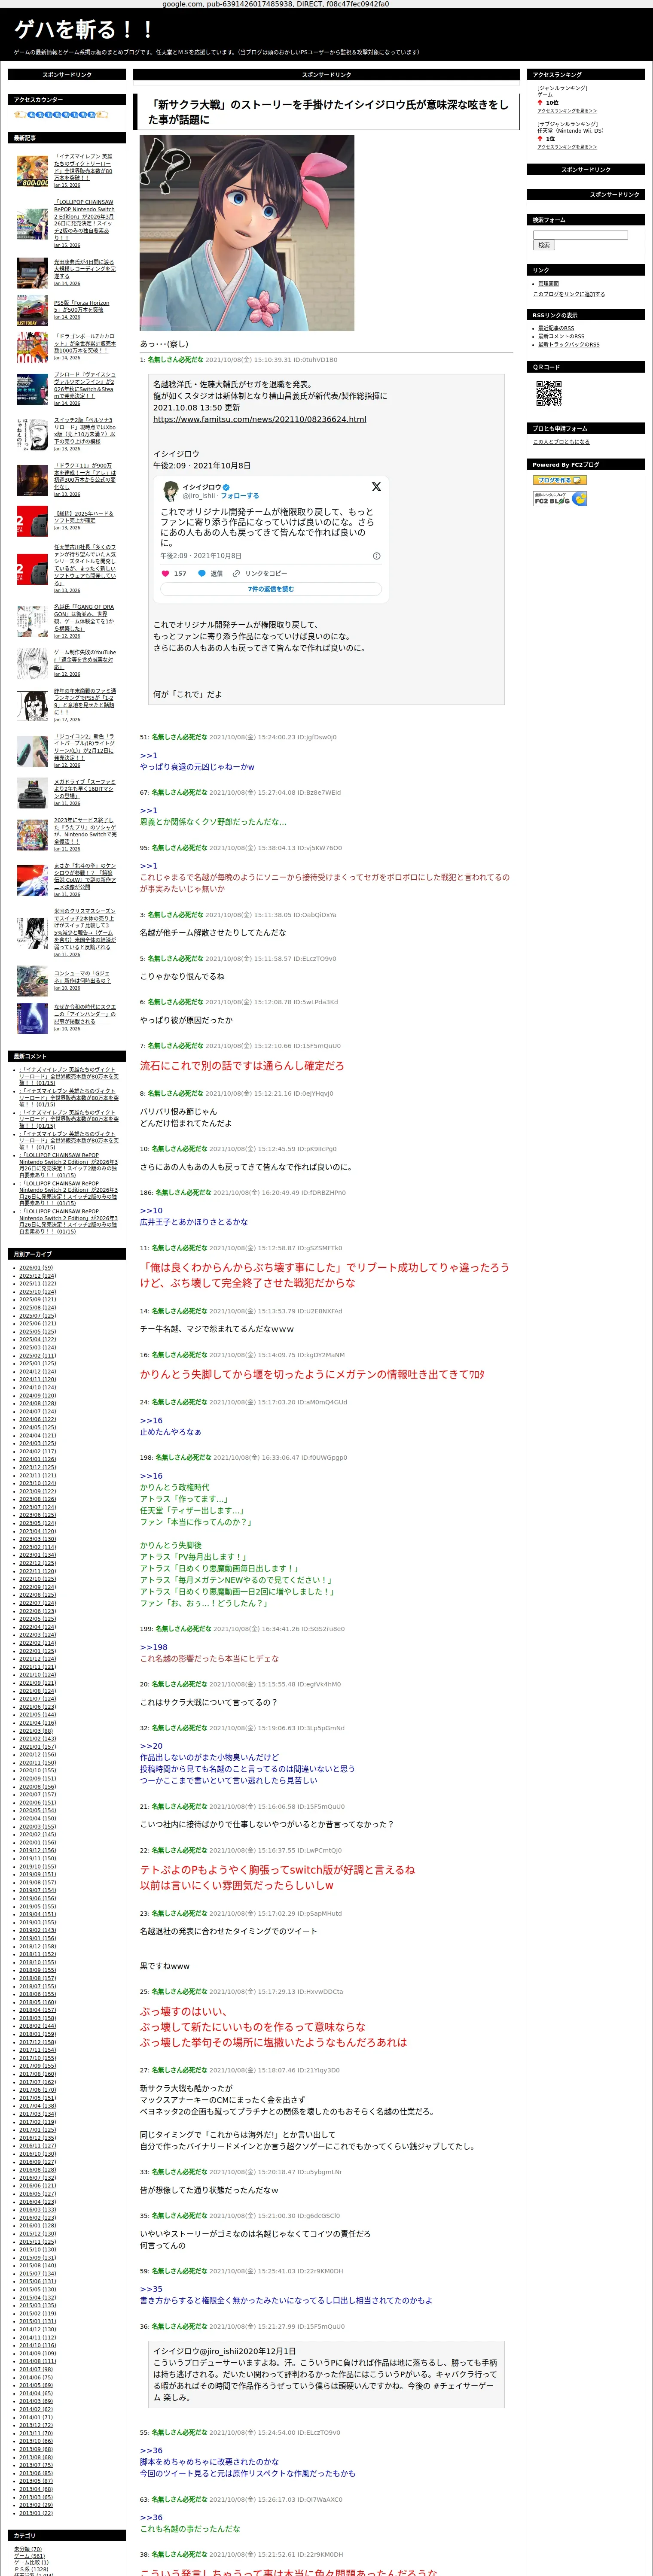Open ジャンルランキング's アクセスランキングを見る link
This screenshot has height=2576, width=653.
click(x=567, y=111)
